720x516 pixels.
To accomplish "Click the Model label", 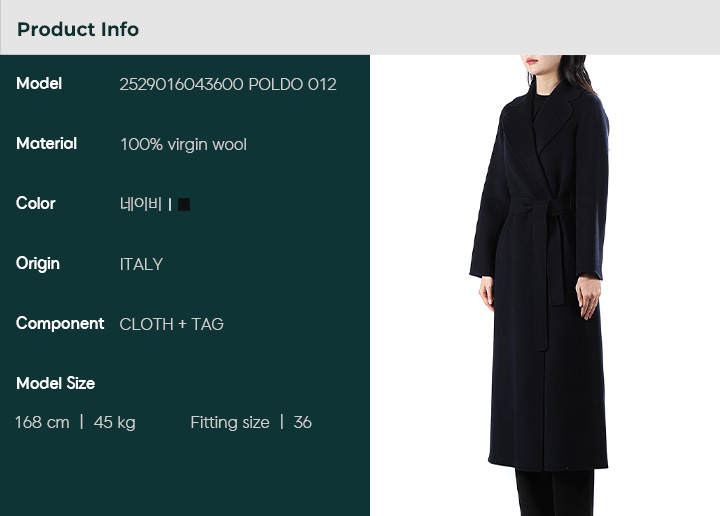I will tap(39, 84).
